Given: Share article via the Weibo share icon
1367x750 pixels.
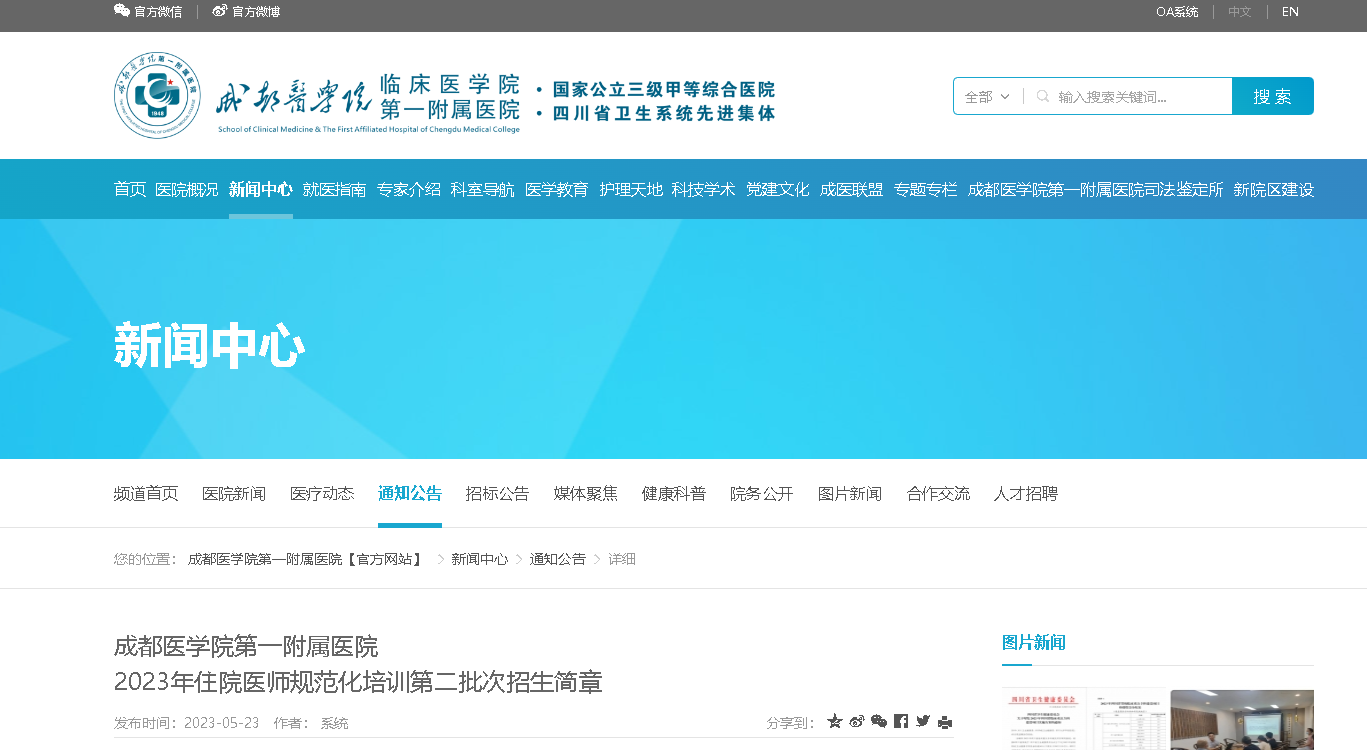Looking at the screenshot, I should pyautogui.click(x=857, y=722).
